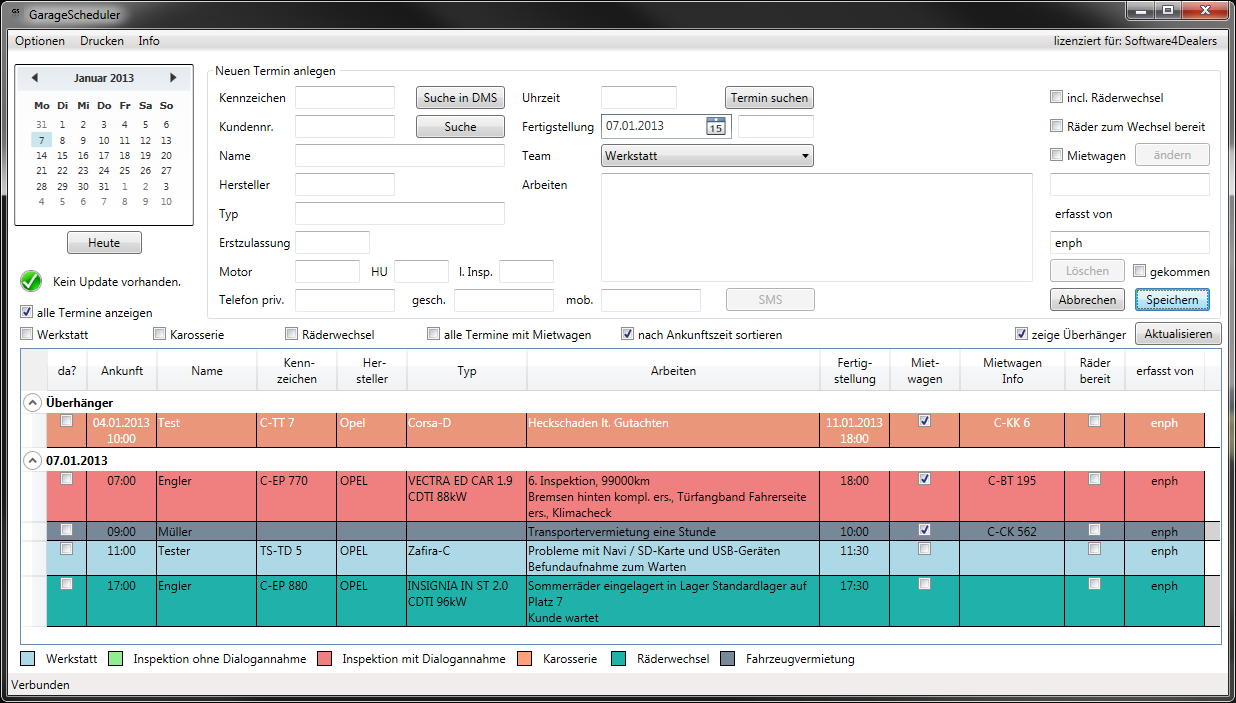Select day 15 in the calendar
1236x703 pixels.
(x=62, y=156)
